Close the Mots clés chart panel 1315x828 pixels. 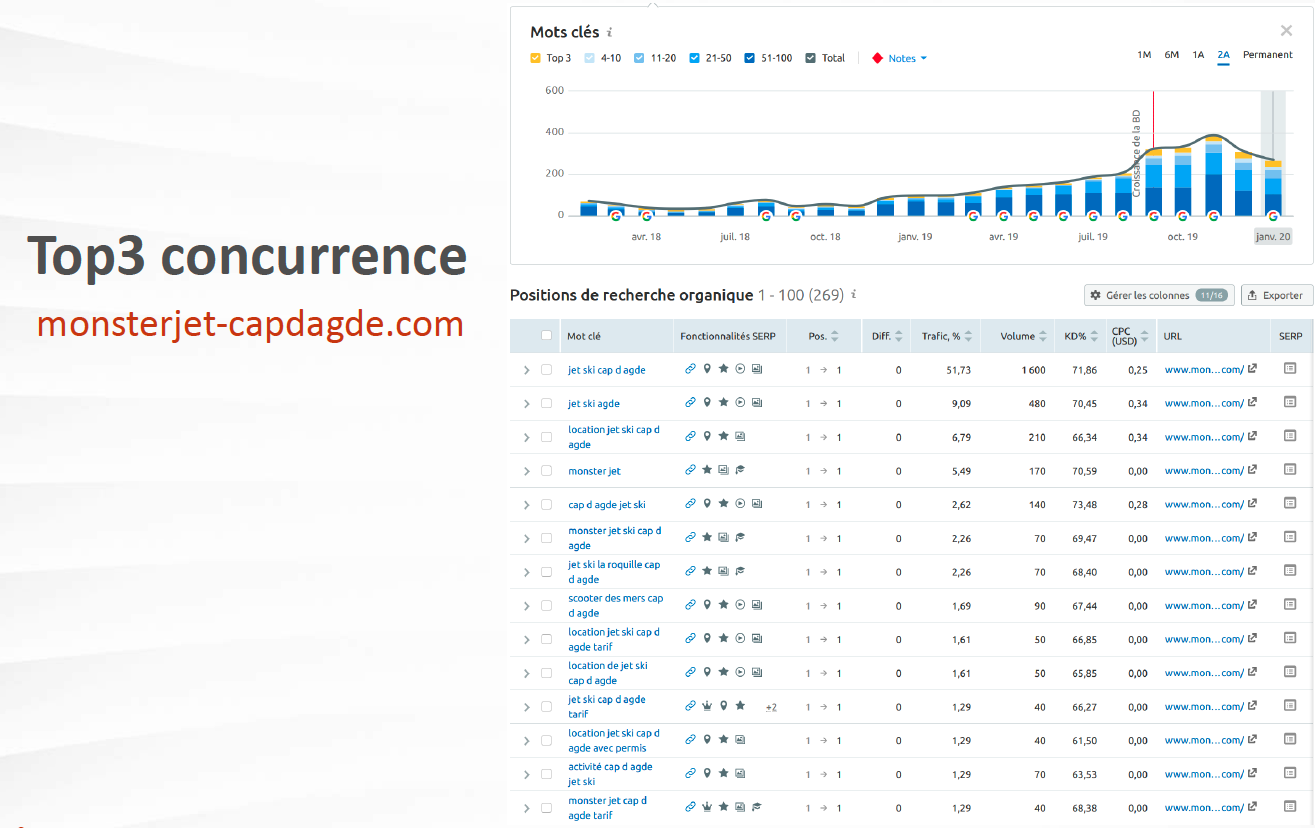pos(1286,31)
